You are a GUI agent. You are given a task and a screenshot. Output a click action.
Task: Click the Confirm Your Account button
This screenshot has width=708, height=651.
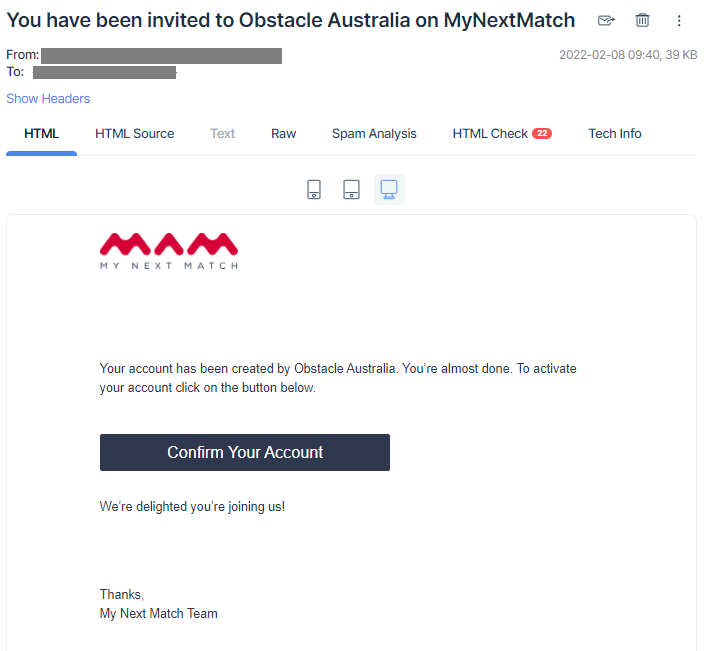click(x=245, y=452)
